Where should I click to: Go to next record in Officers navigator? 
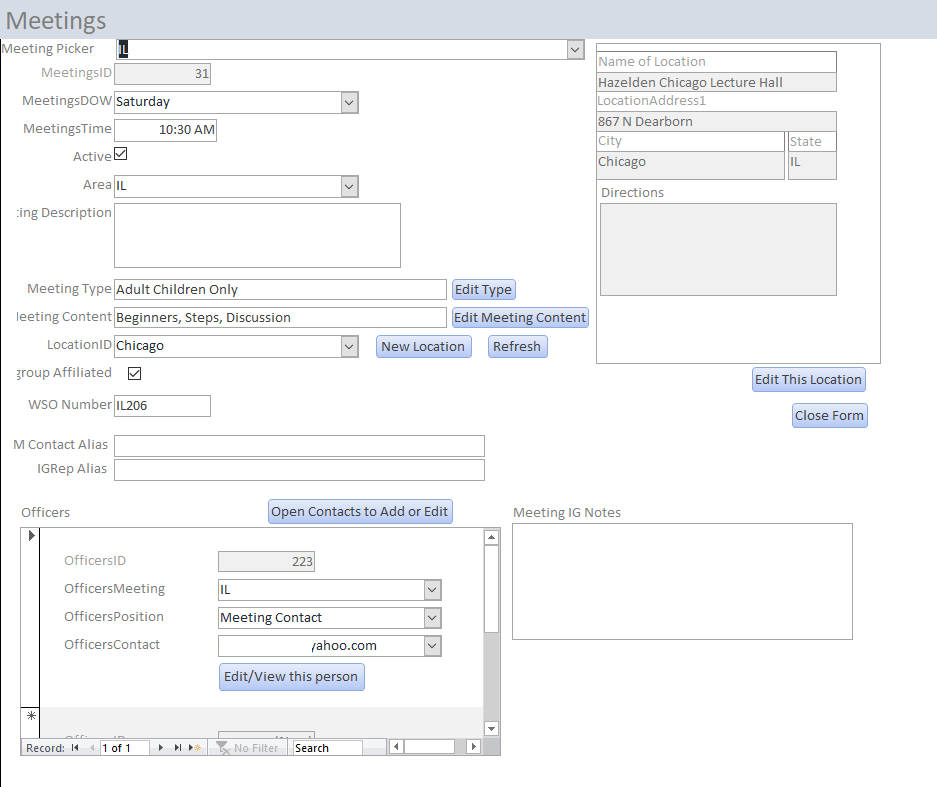(x=161, y=748)
